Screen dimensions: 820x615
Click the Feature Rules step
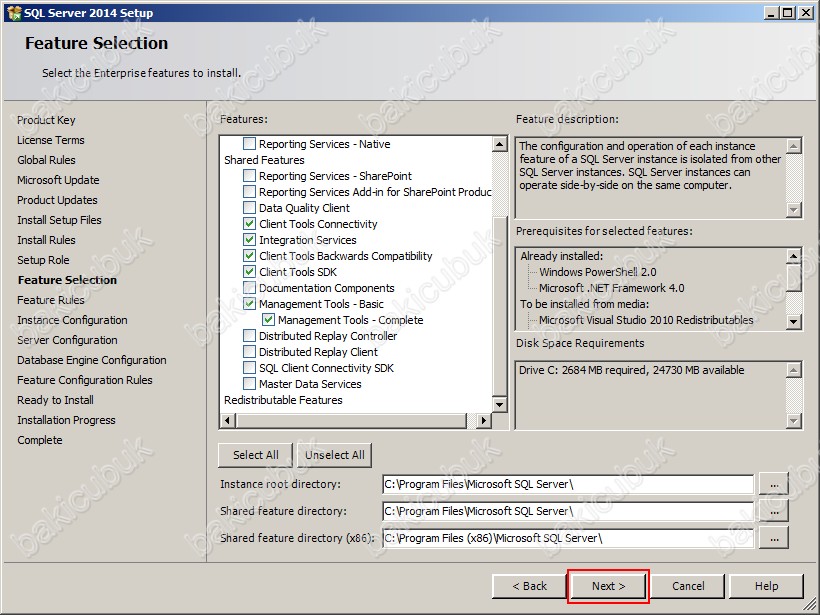(x=51, y=300)
